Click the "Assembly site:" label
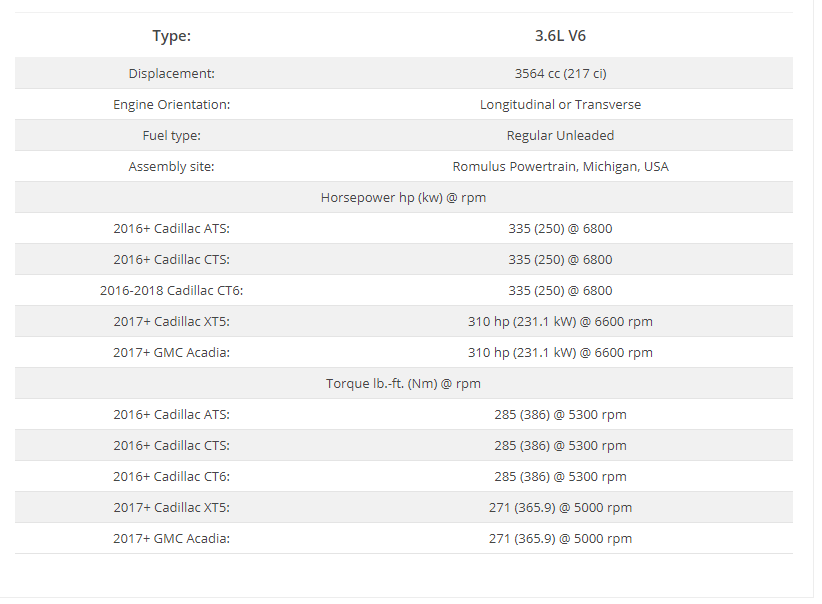The image size is (822, 604). point(171,166)
